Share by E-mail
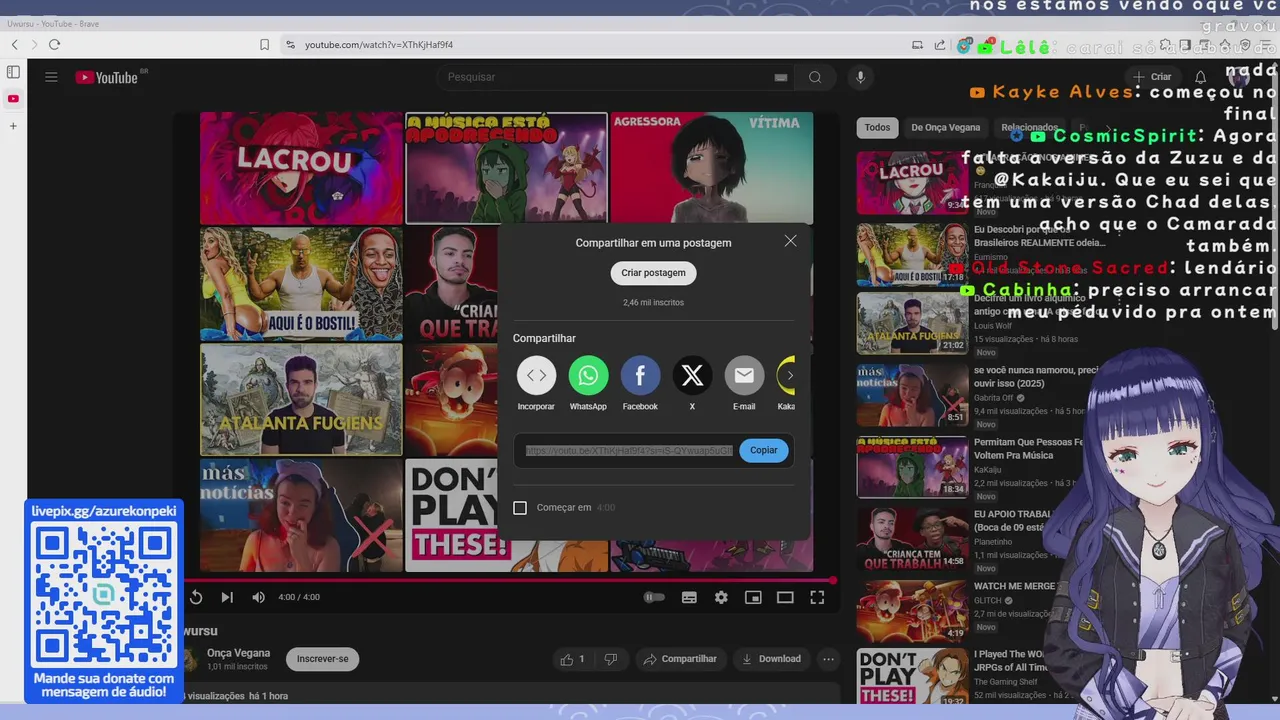The image size is (1280, 720). [x=744, y=383]
